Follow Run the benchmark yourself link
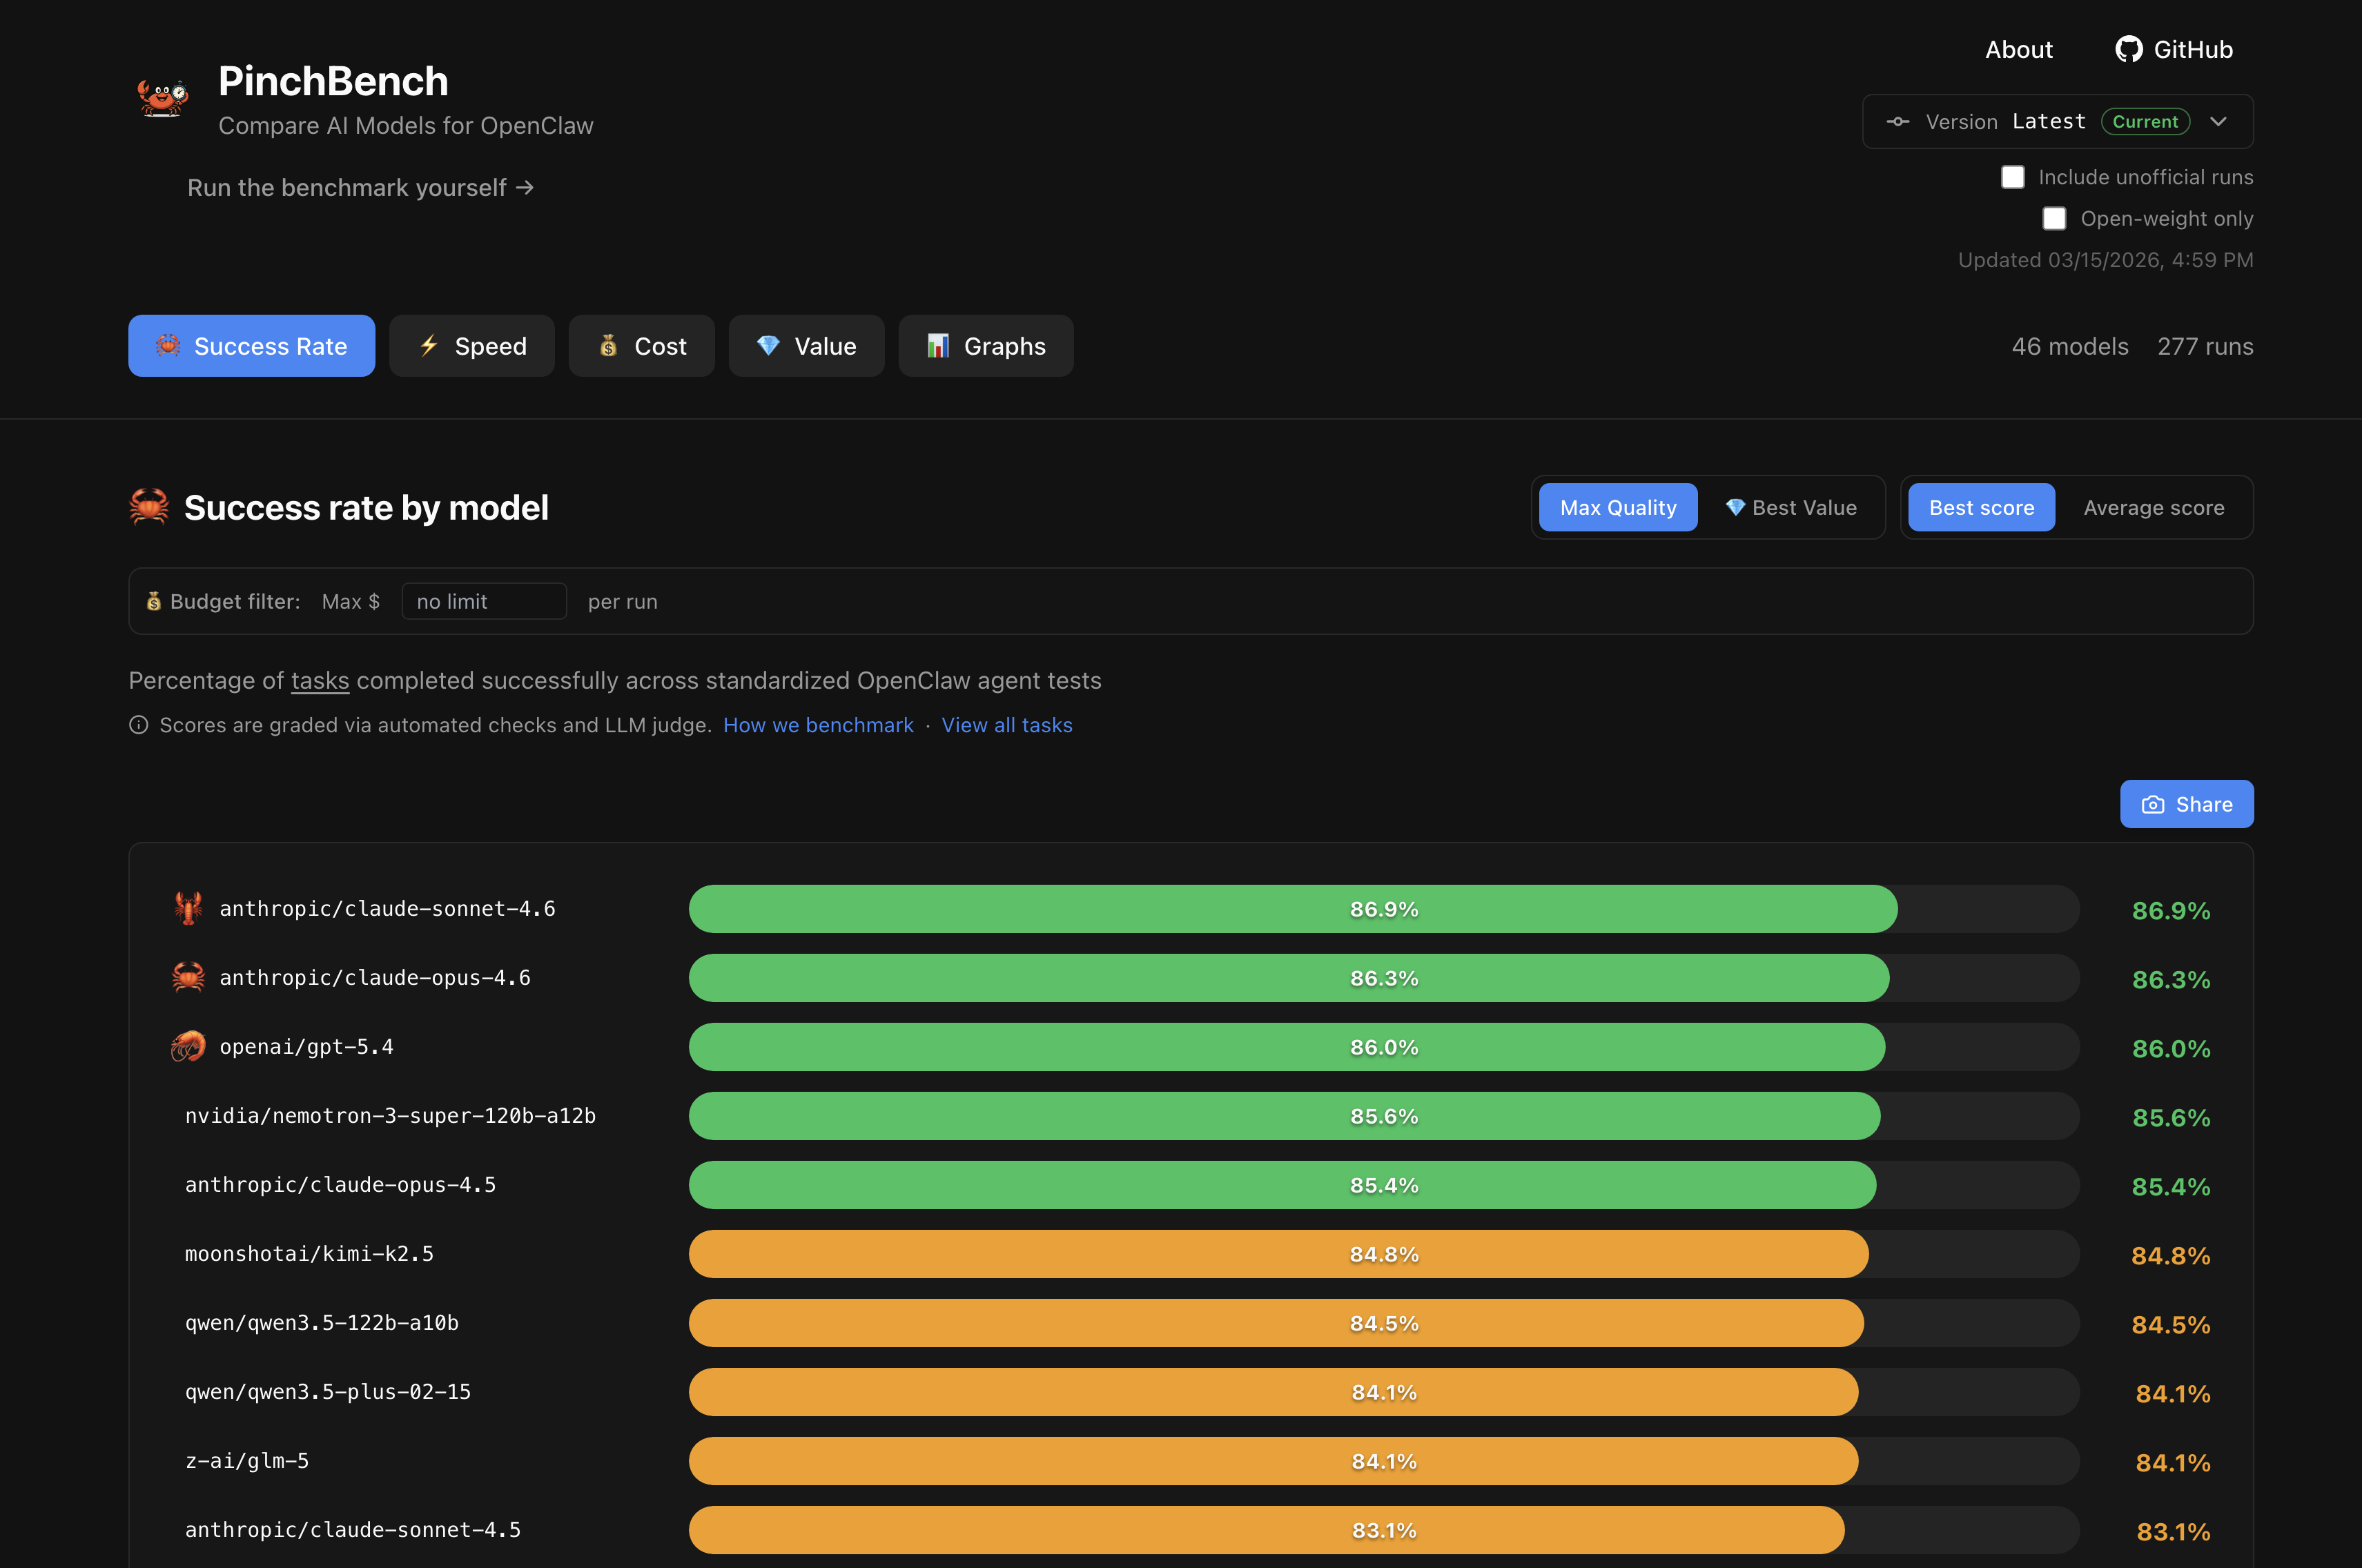2362x1568 pixels. coord(360,188)
